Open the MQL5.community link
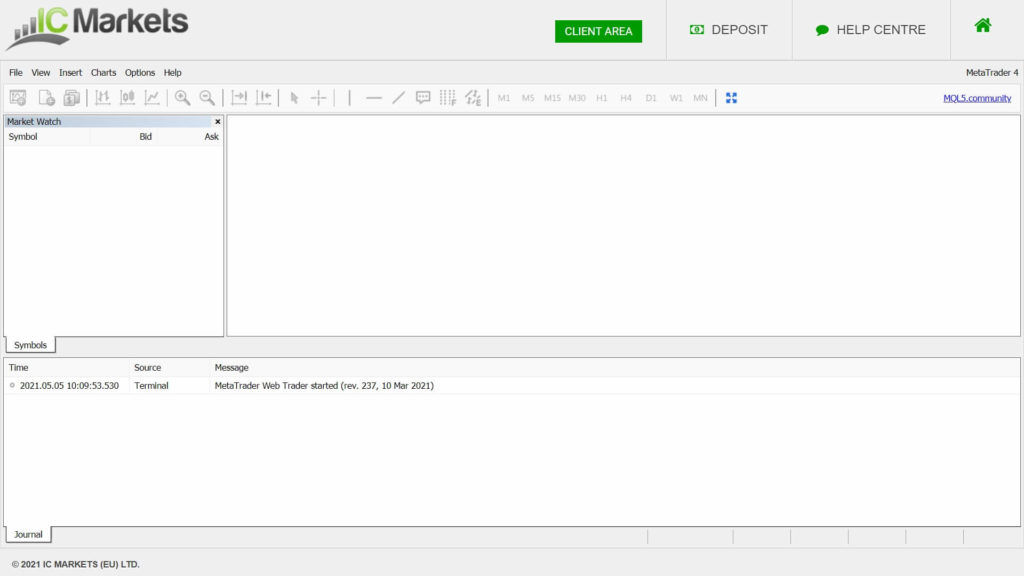The image size is (1024, 576). (x=977, y=98)
